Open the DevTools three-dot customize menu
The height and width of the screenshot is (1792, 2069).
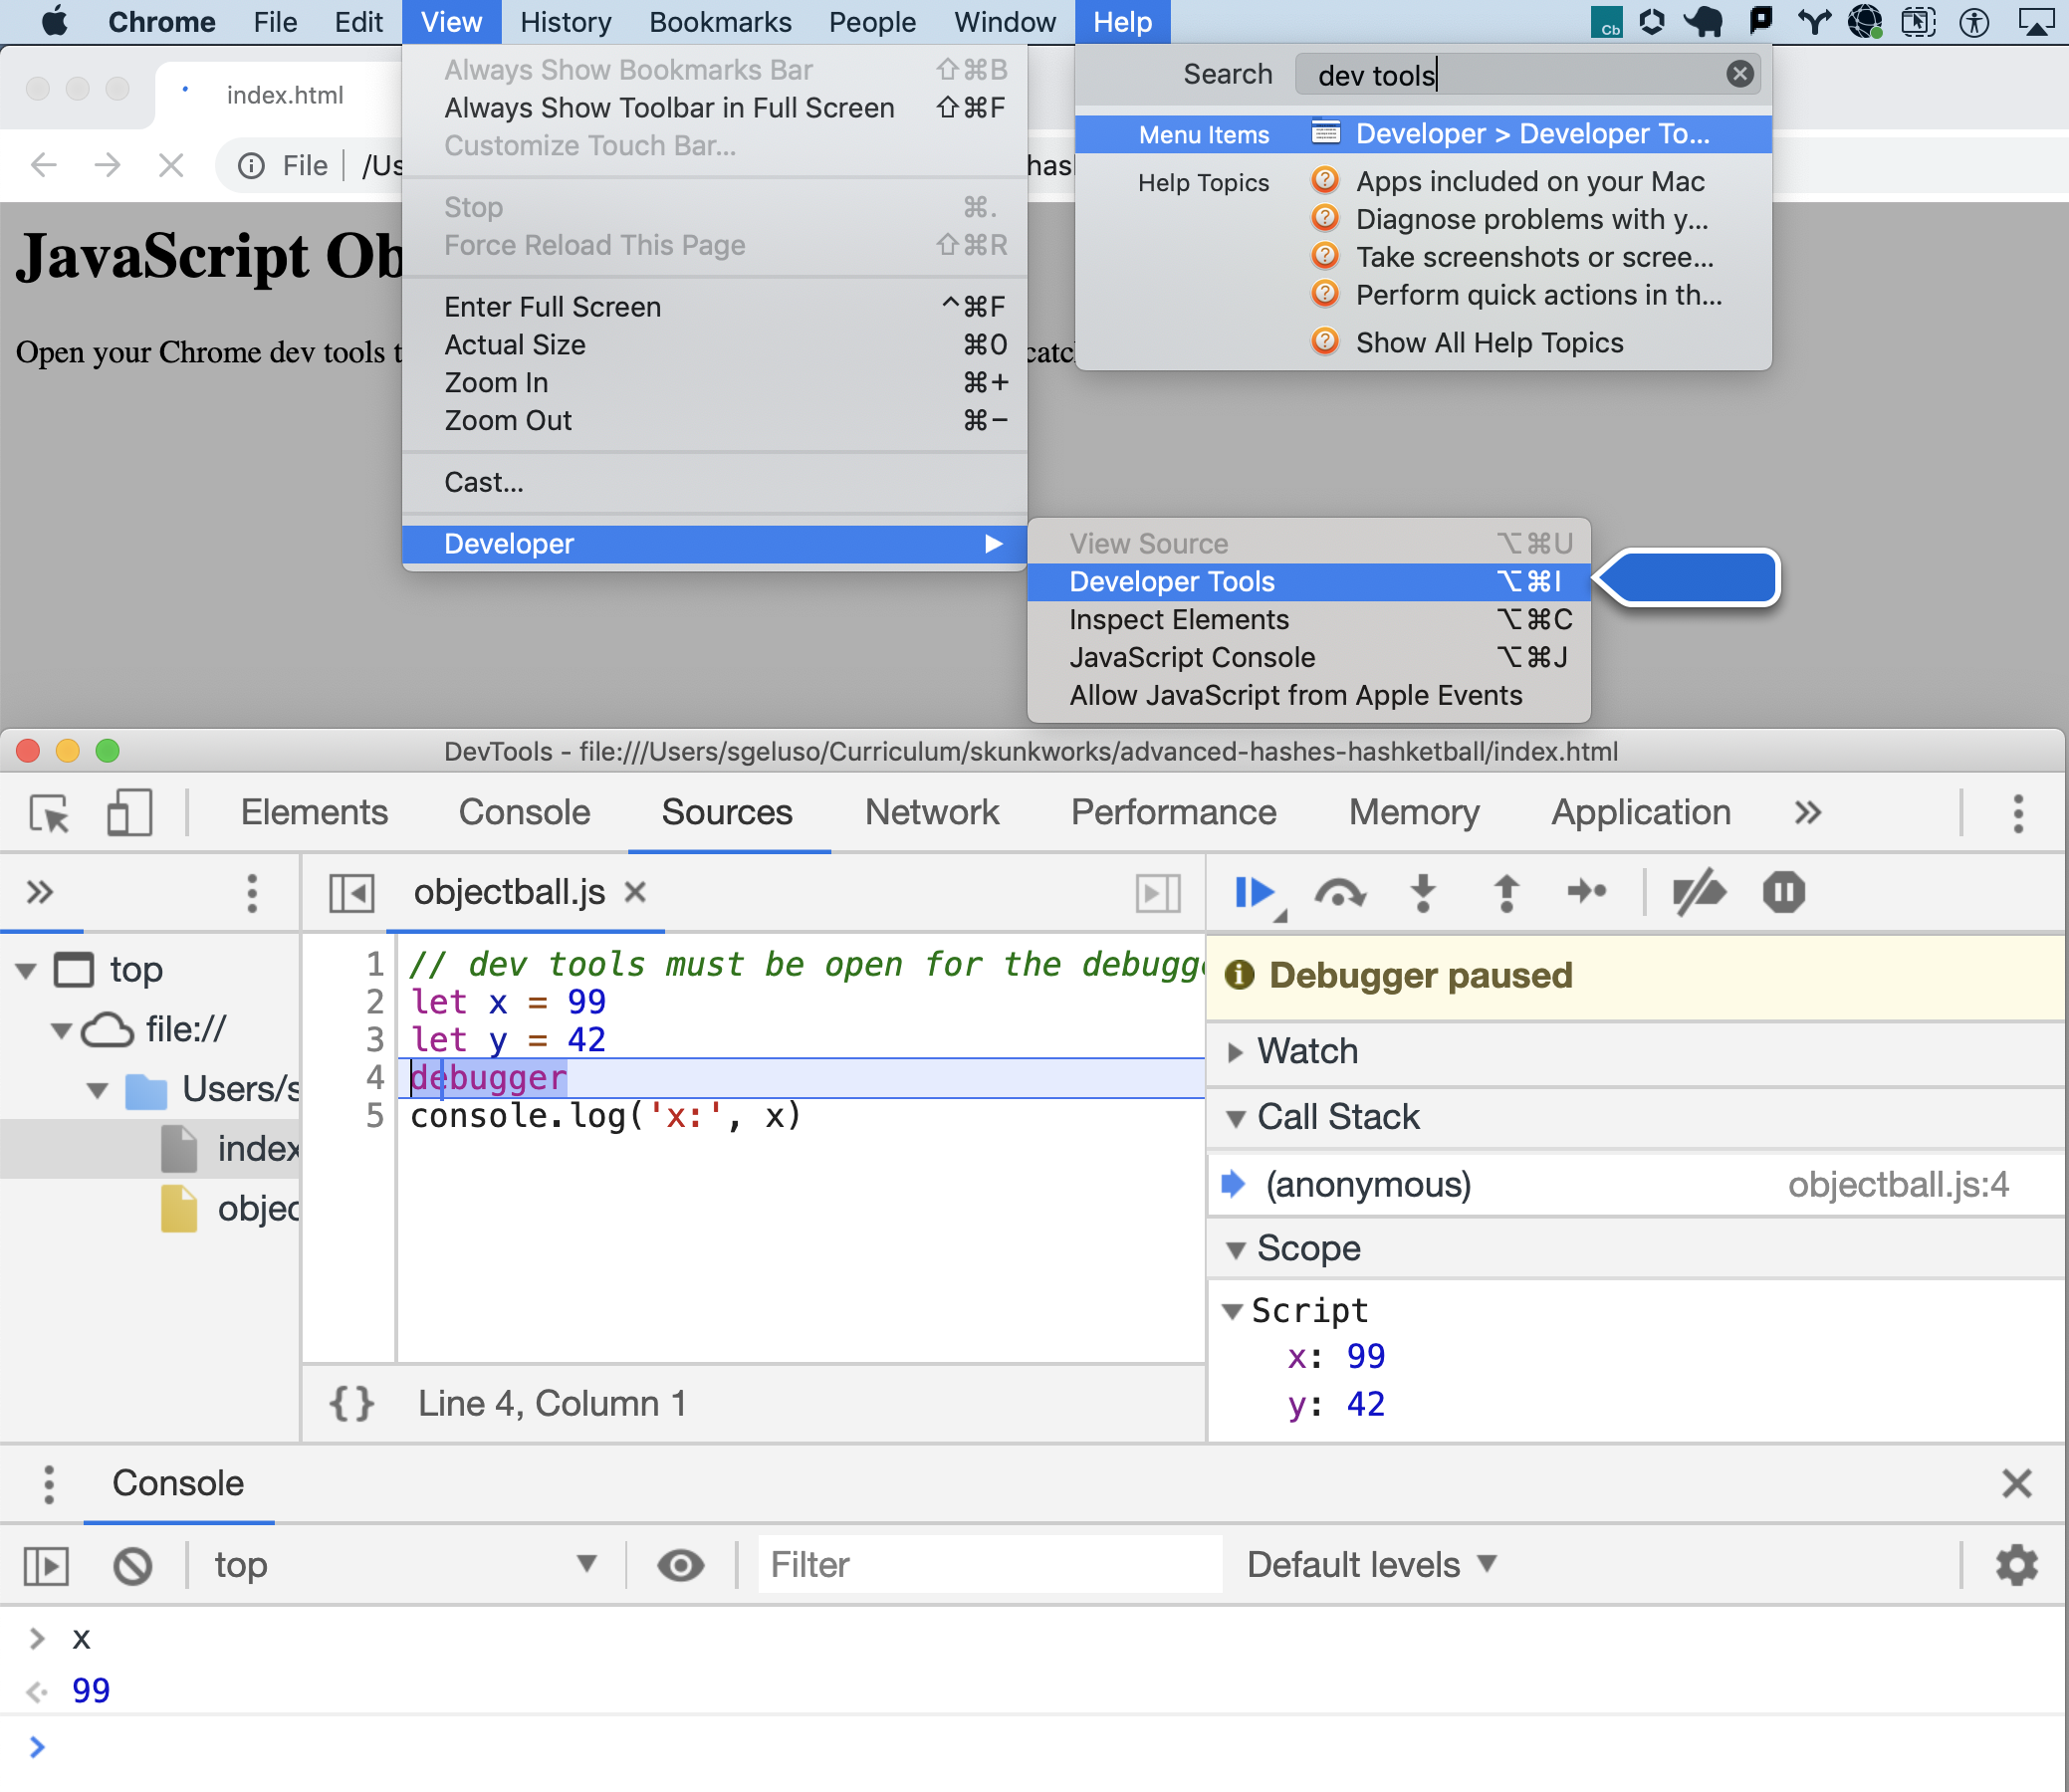(x=2018, y=813)
